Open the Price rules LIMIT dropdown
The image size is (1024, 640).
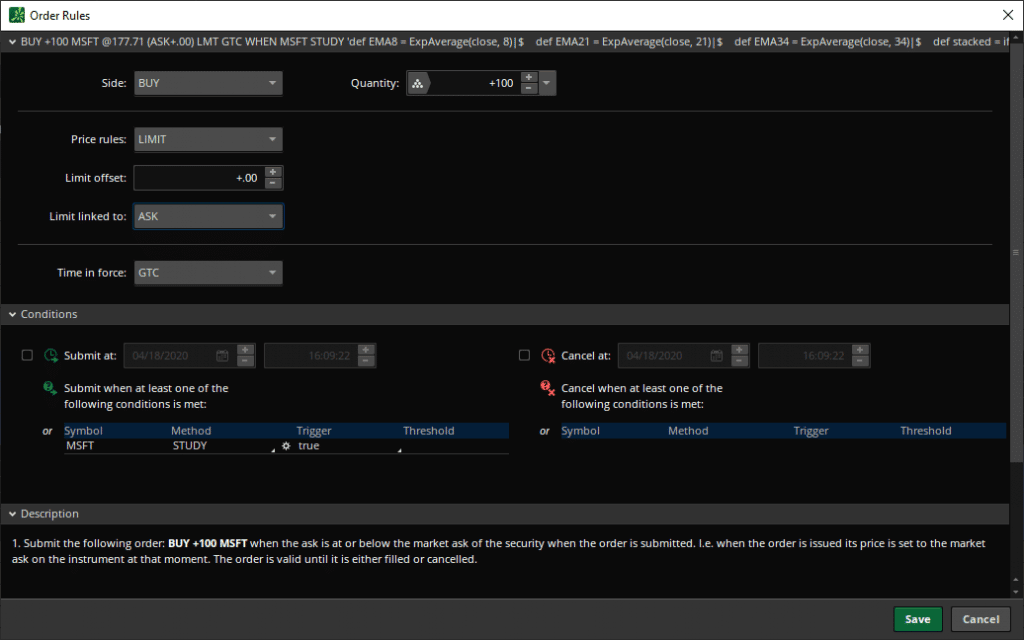coord(208,139)
